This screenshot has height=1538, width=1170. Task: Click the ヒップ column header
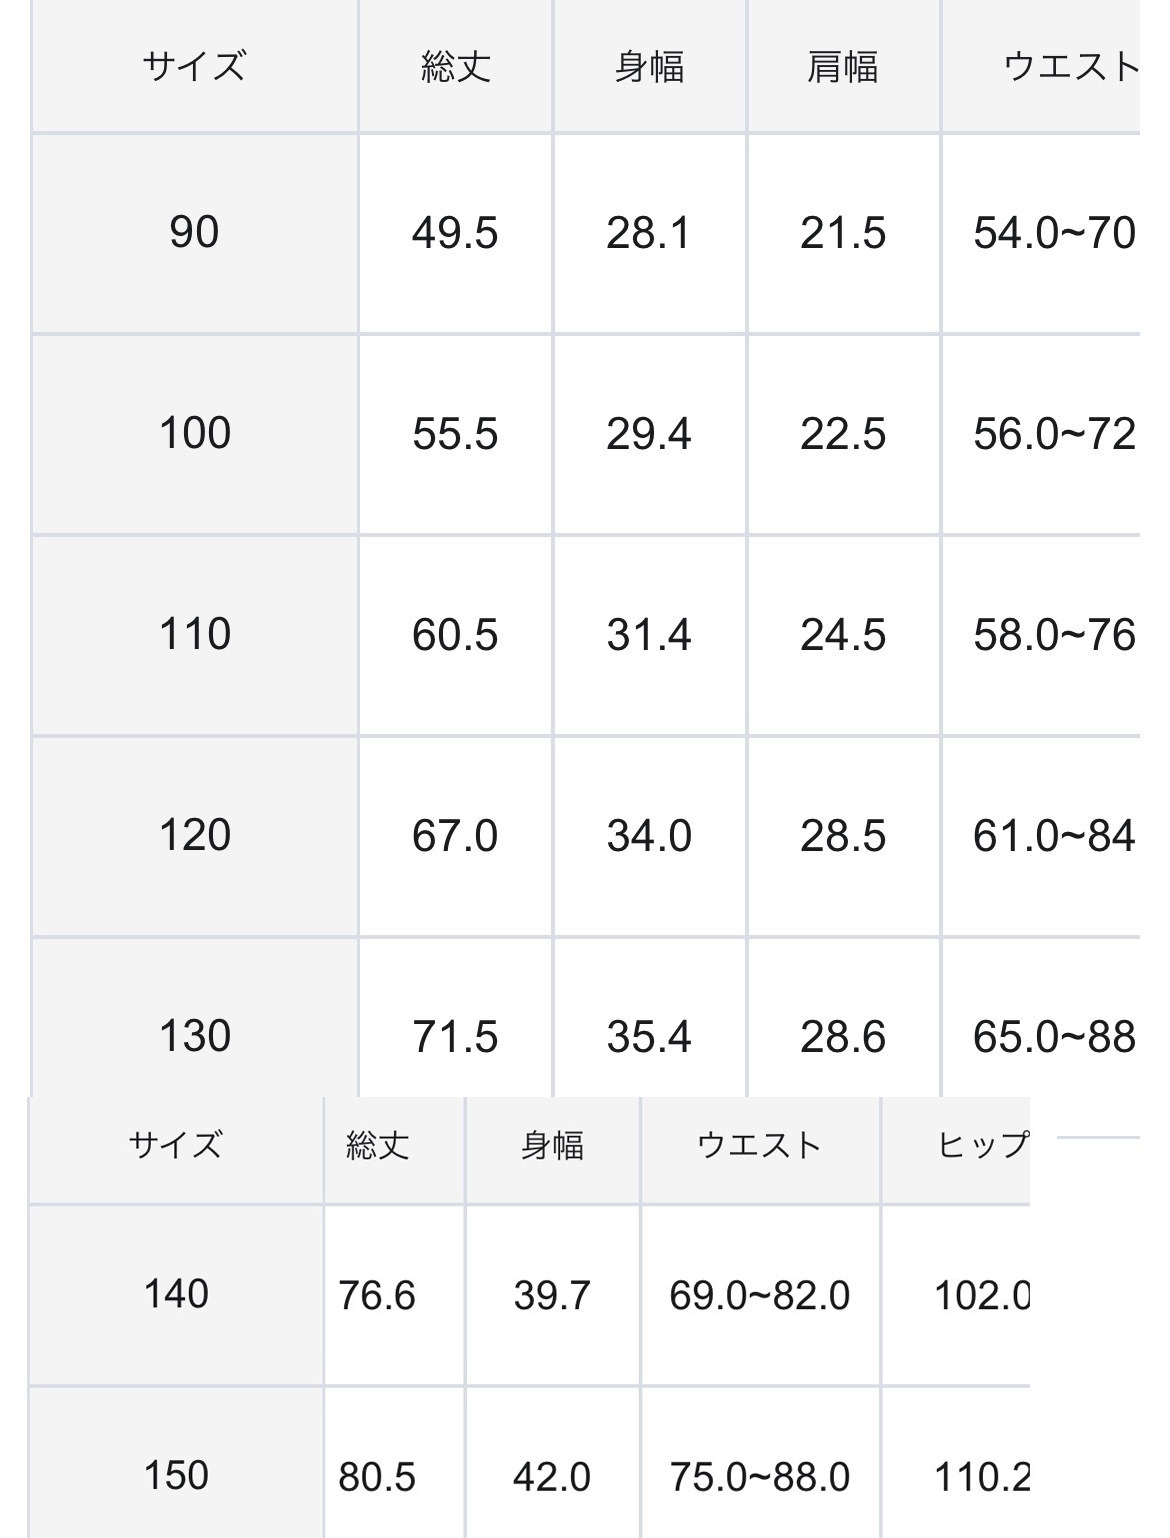coord(982,1145)
